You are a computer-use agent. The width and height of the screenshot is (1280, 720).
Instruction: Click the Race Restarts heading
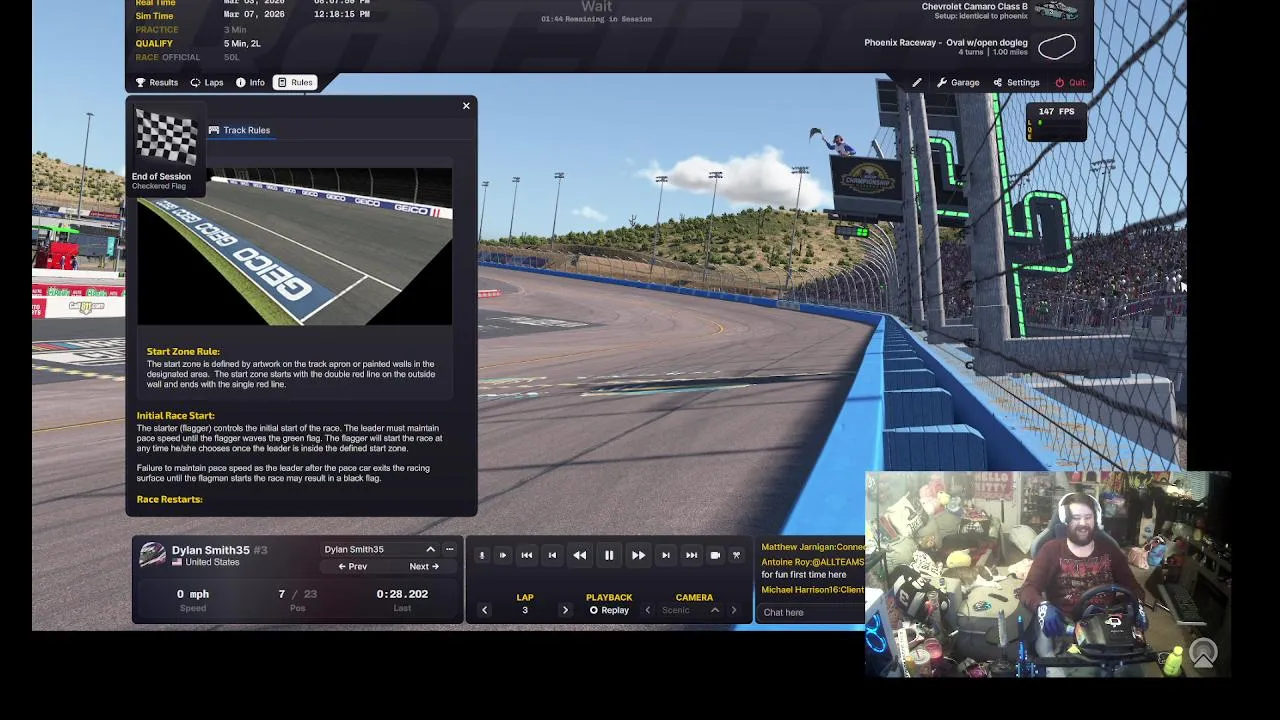169,499
